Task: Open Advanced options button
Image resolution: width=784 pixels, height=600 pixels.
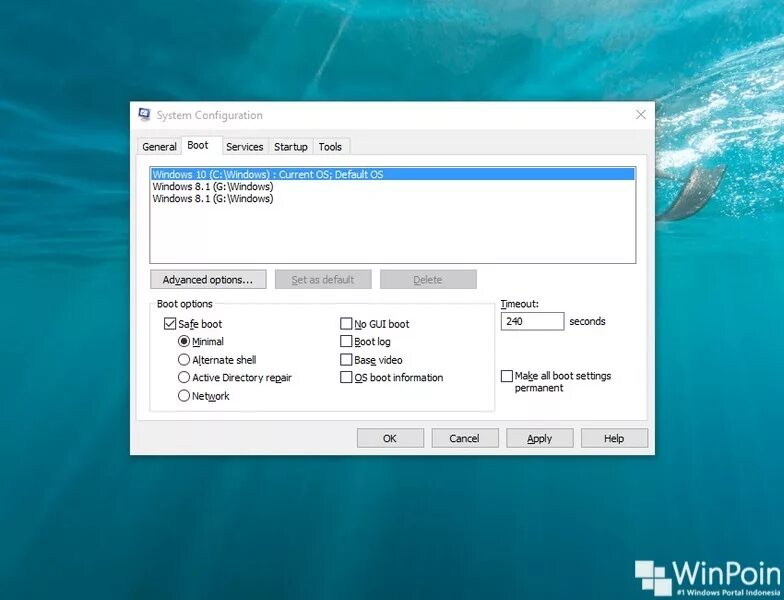Action: coord(208,280)
